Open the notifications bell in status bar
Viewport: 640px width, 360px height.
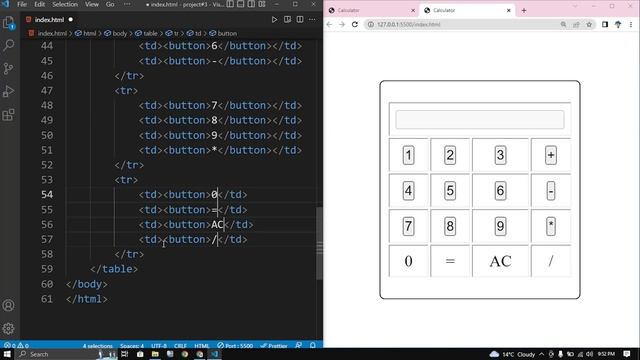(x=313, y=346)
